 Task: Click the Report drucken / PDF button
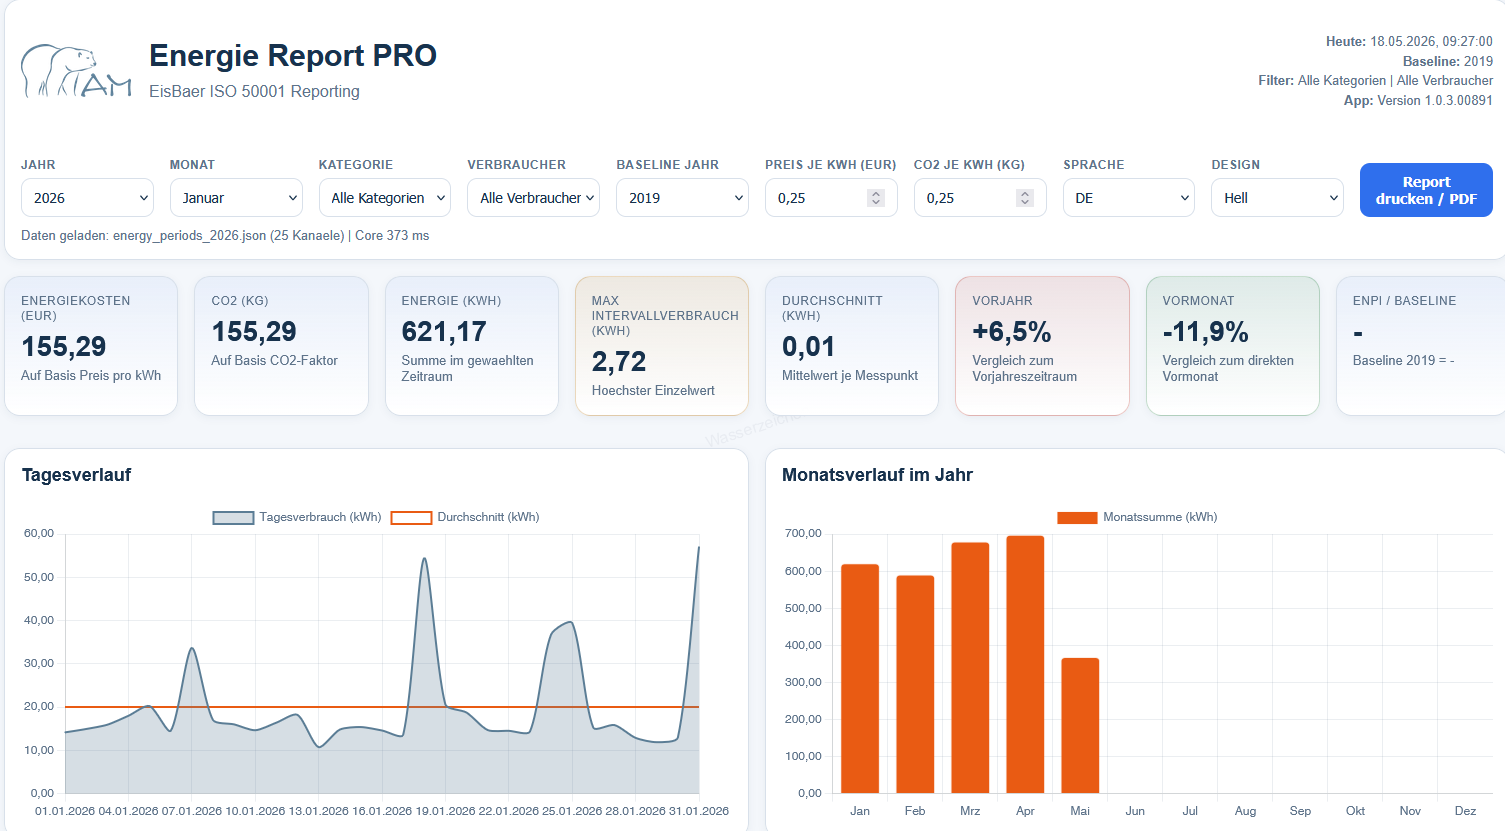[1426, 190]
